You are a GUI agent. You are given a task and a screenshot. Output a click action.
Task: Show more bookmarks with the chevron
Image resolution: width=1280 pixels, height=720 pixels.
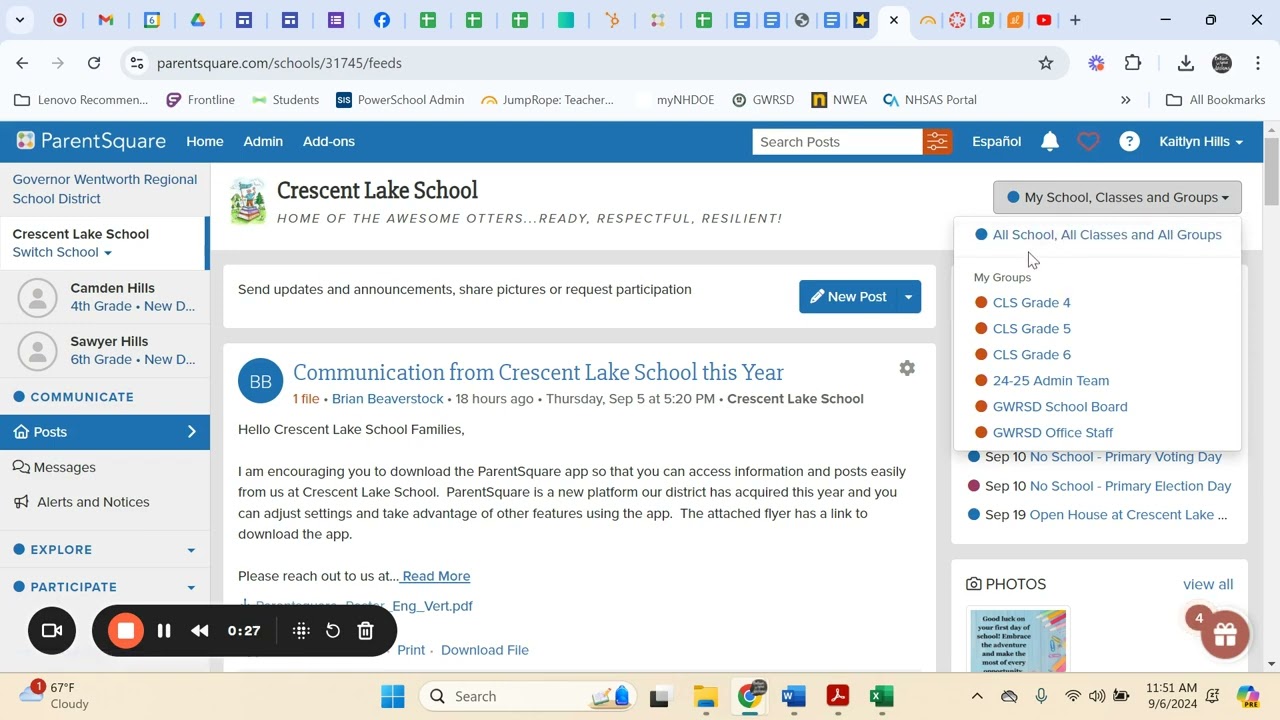click(x=1126, y=100)
